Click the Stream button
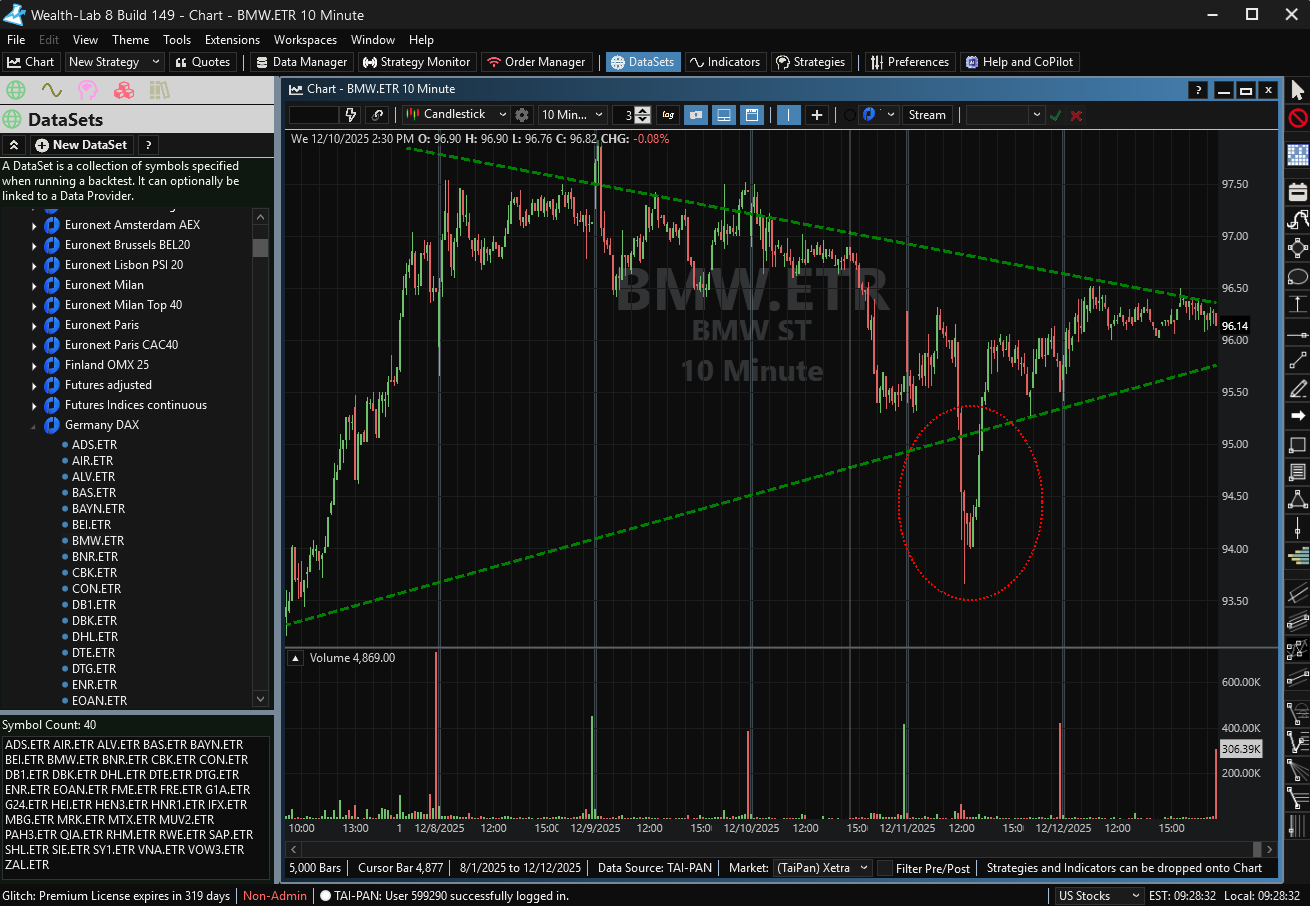 click(x=926, y=115)
